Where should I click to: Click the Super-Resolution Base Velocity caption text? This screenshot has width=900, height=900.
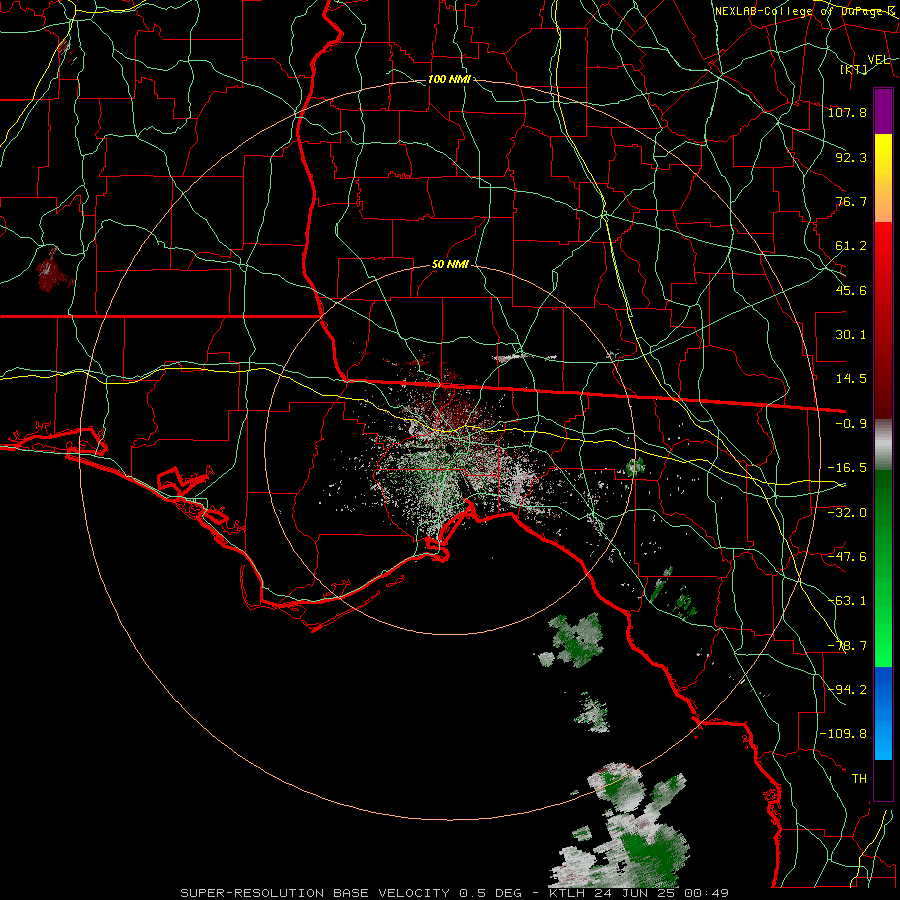point(455,893)
